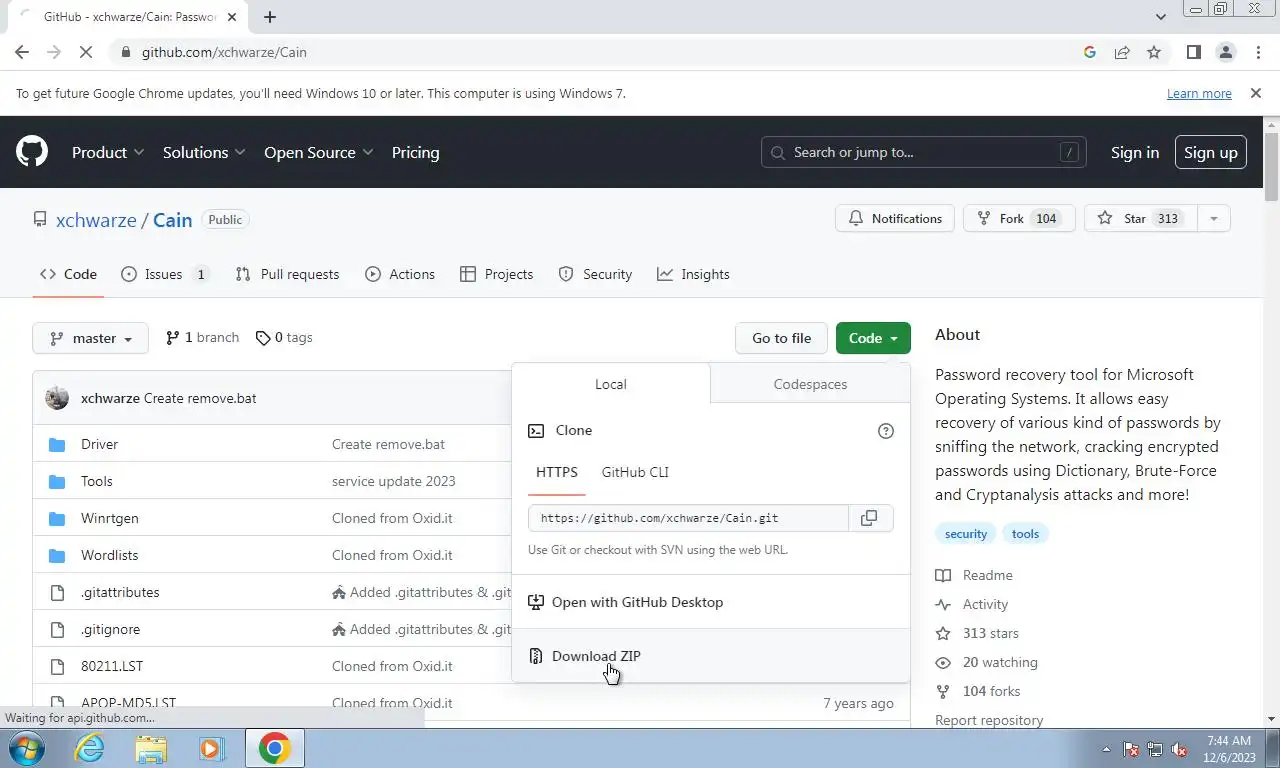Switch to the Projects tab
The height and width of the screenshot is (768, 1280).
[x=497, y=274]
